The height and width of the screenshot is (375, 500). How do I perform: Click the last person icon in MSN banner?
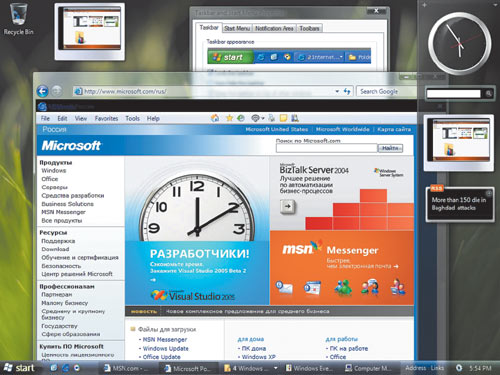[398, 287]
